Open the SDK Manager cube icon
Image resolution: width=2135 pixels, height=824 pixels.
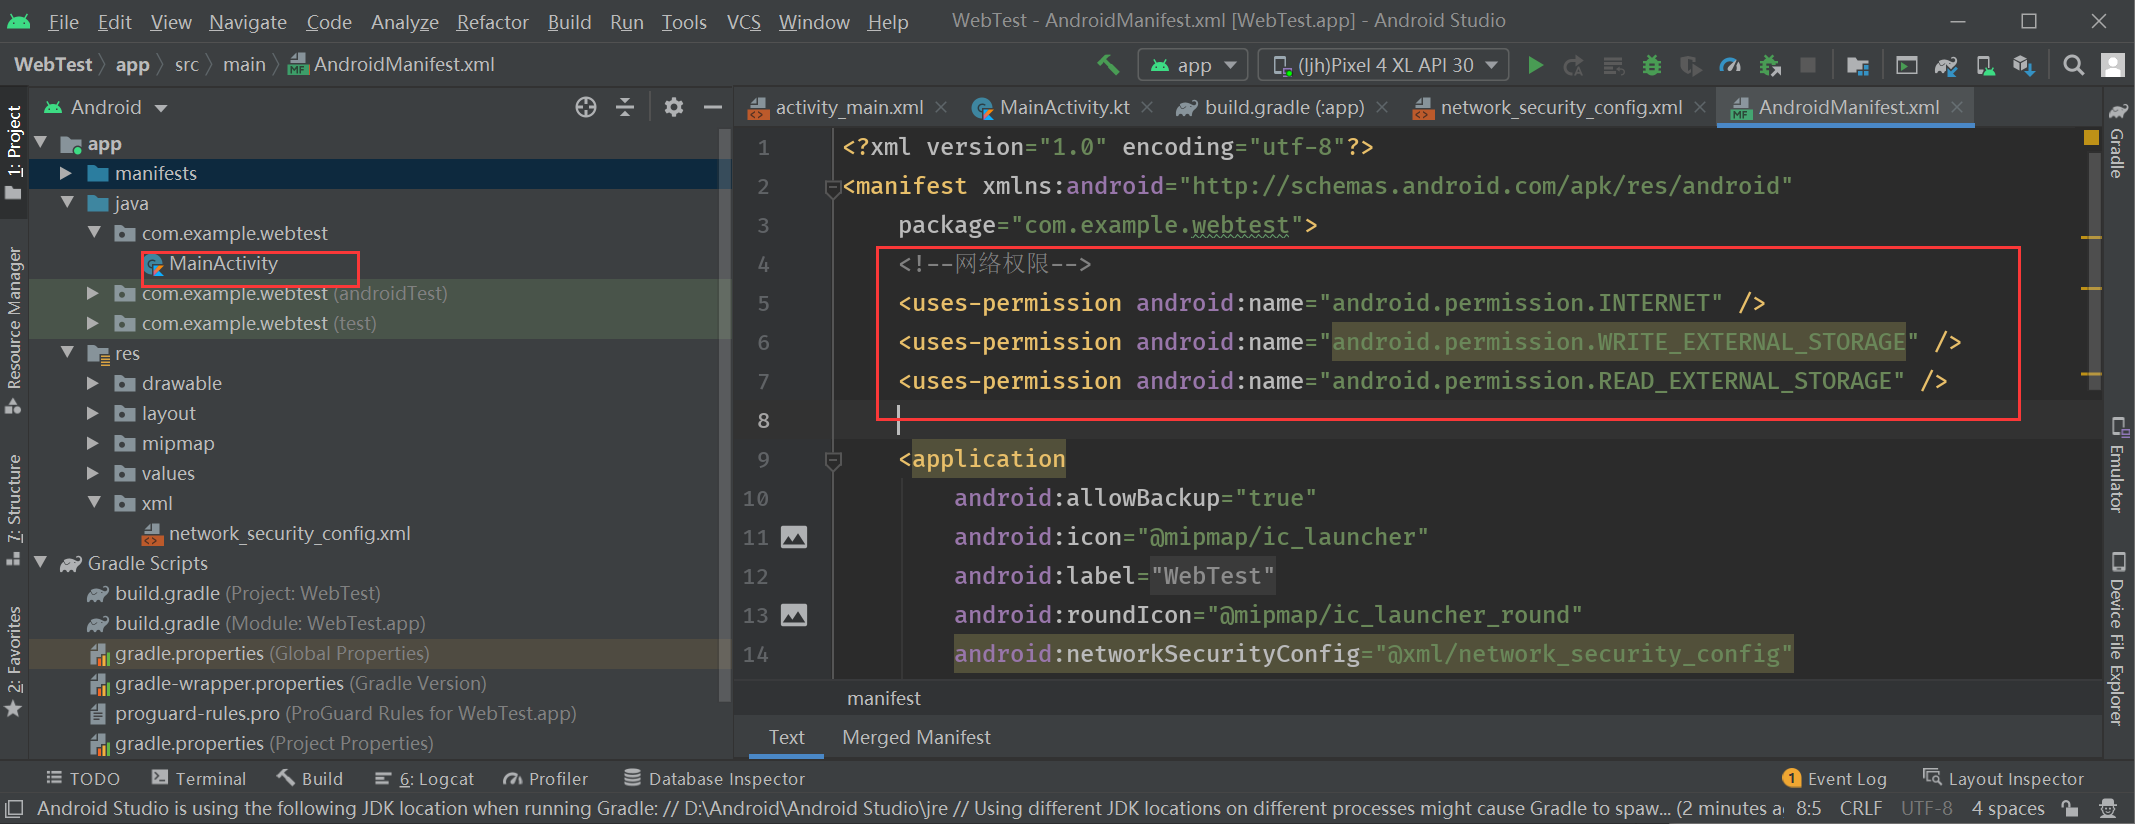pyautogui.click(x=2024, y=65)
